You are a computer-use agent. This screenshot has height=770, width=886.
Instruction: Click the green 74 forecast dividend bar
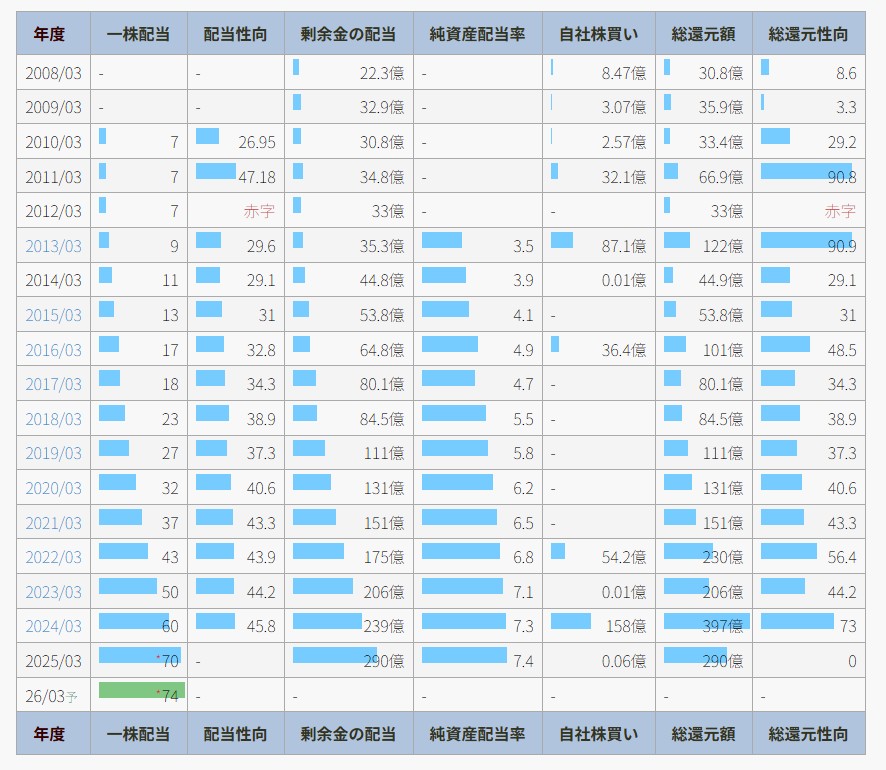pos(142,690)
